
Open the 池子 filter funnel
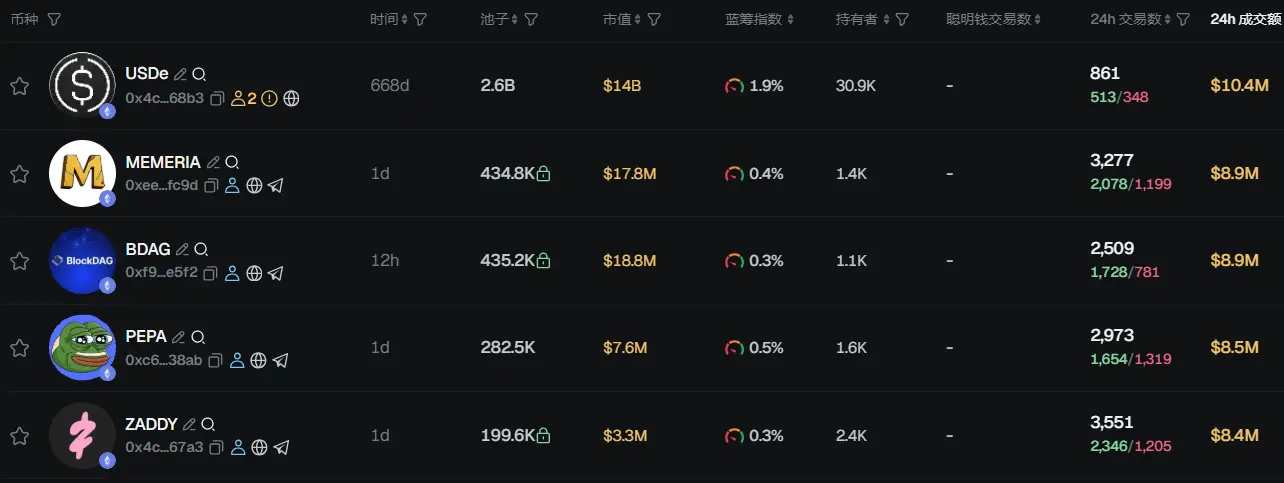(532, 20)
